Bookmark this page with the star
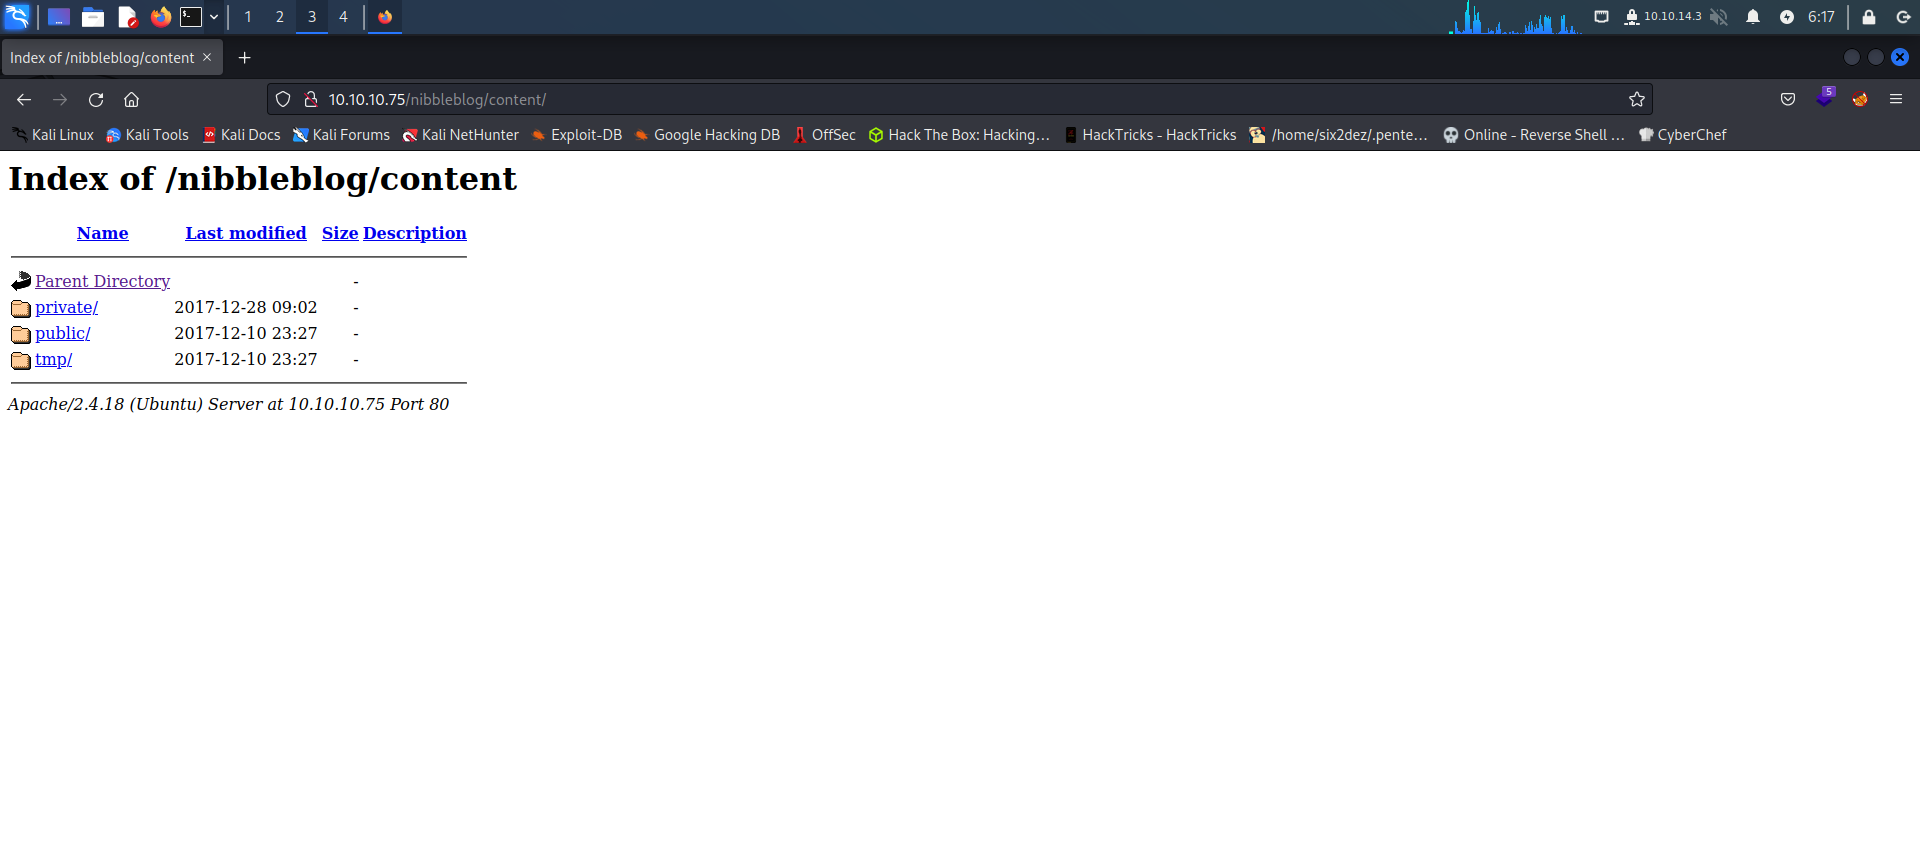1920x859 pixels. (1637, 100)
